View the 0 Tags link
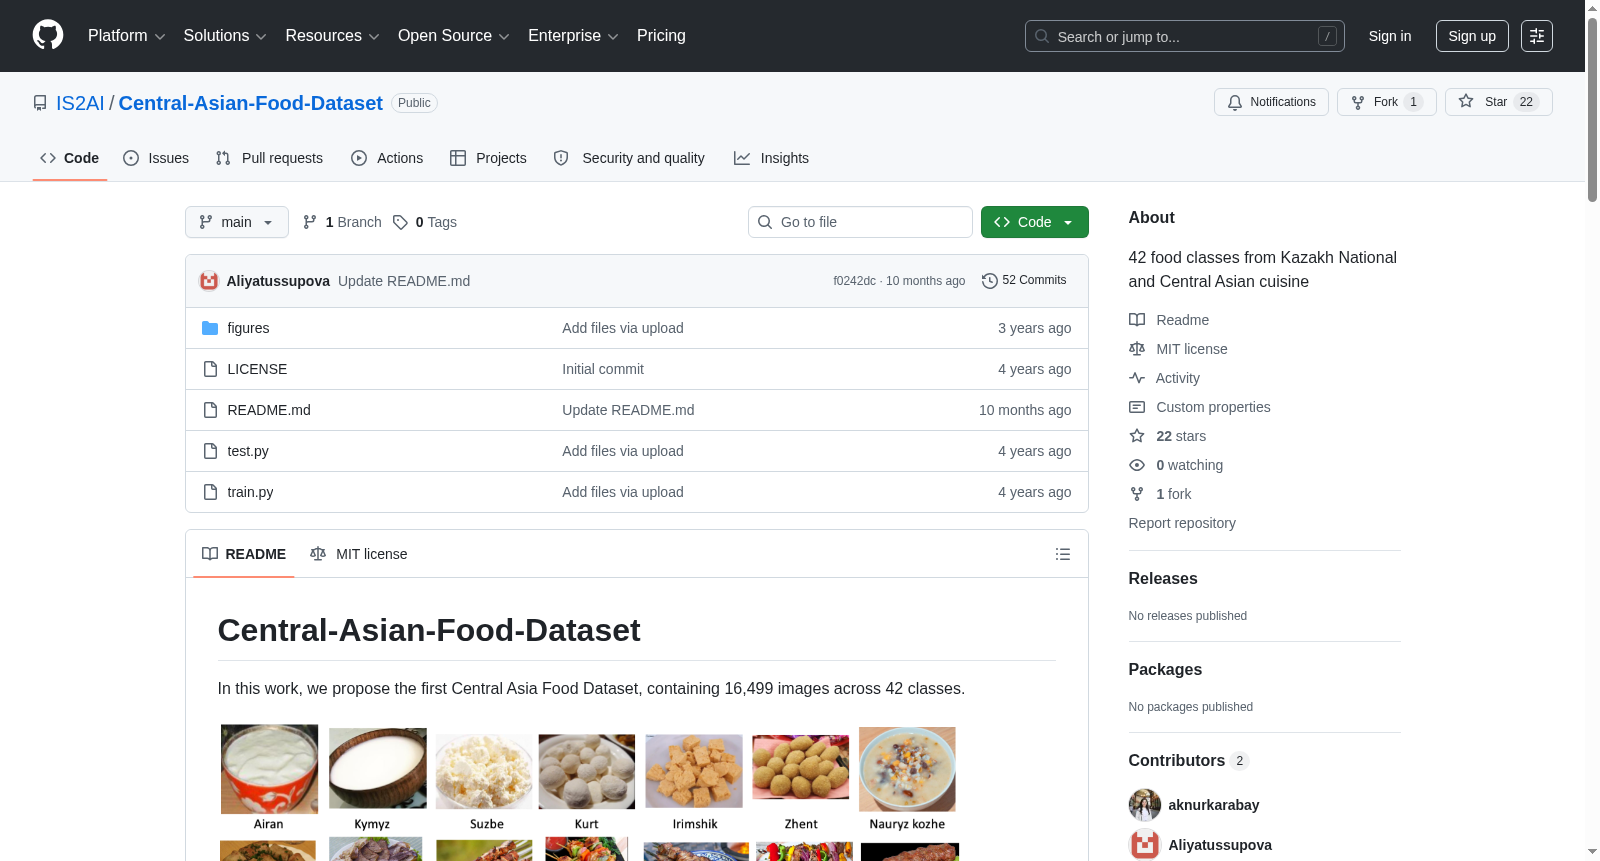This screenshot has width=1600, height=861. point(425,222)
